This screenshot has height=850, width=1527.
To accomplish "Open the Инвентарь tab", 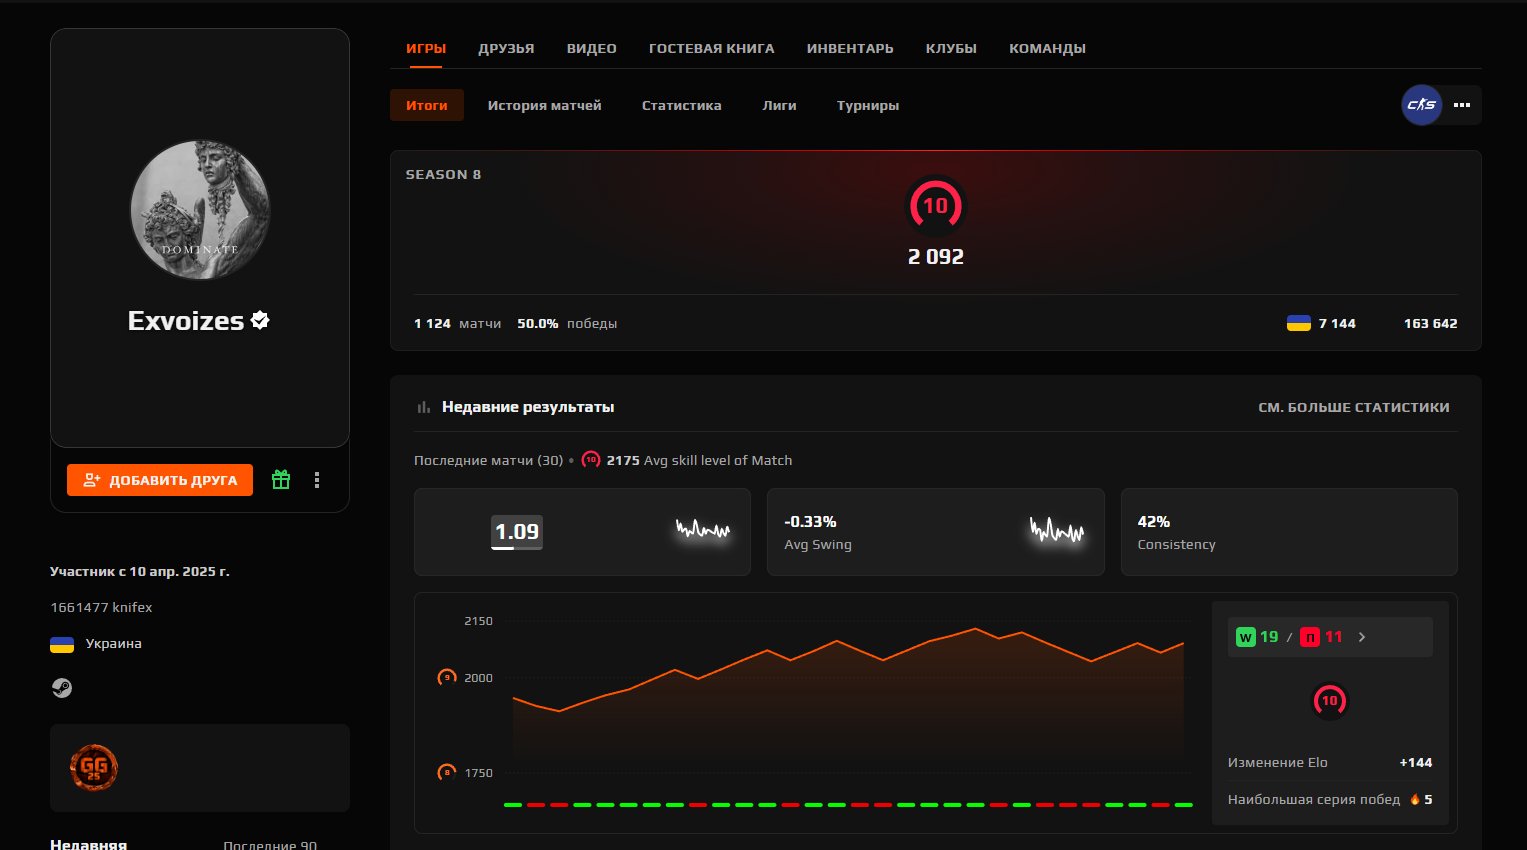I will click(x=850, y=48).
